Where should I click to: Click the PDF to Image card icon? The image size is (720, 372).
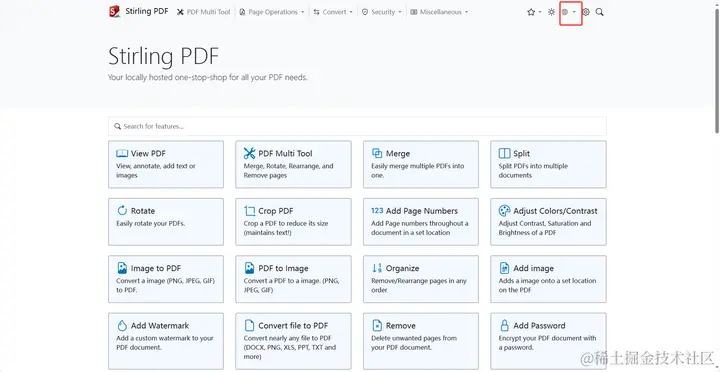[x=249, y=268]
